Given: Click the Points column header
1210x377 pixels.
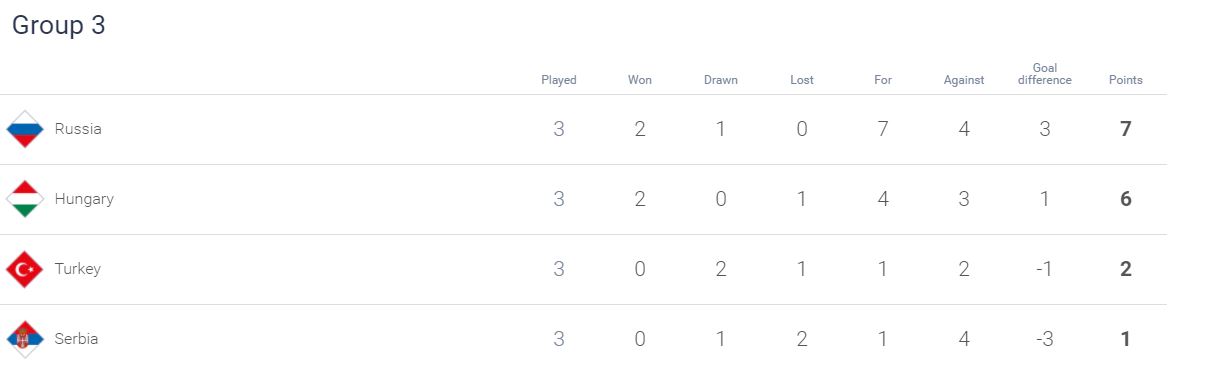Looking at the screenshot, I should pos(1126,80).
